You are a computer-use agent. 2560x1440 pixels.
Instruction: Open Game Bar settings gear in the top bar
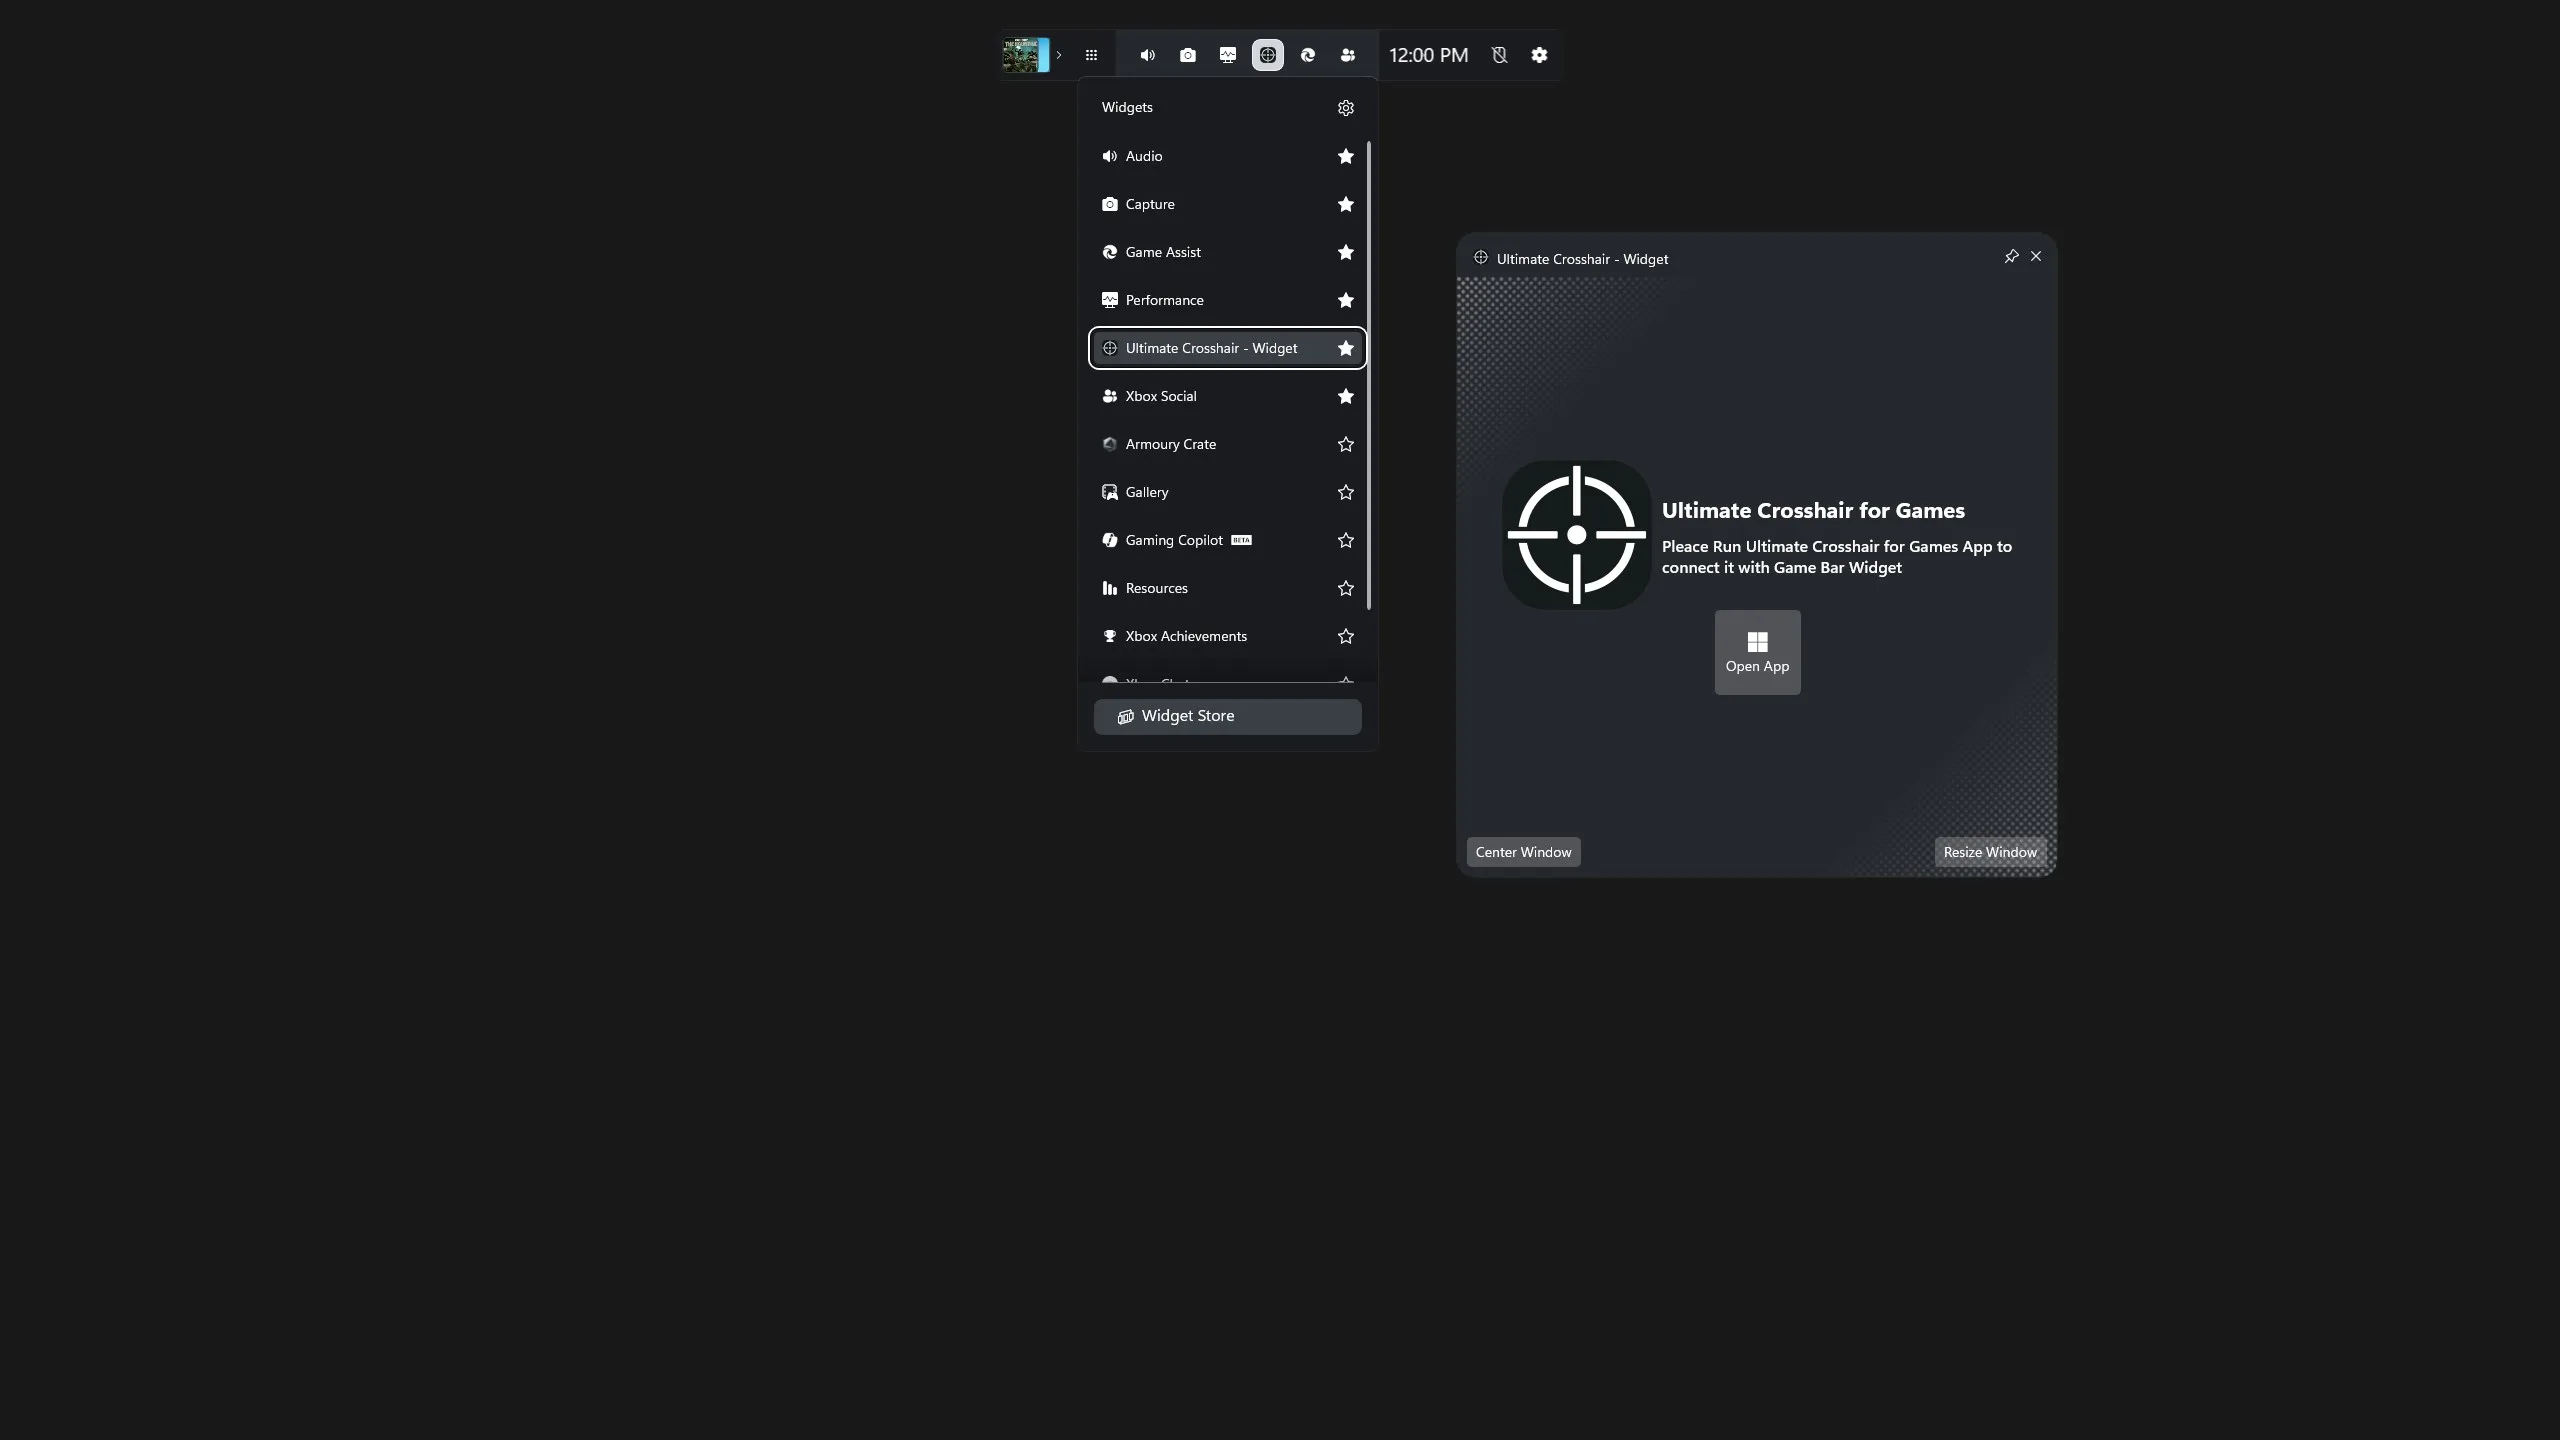coord(1539,55)
